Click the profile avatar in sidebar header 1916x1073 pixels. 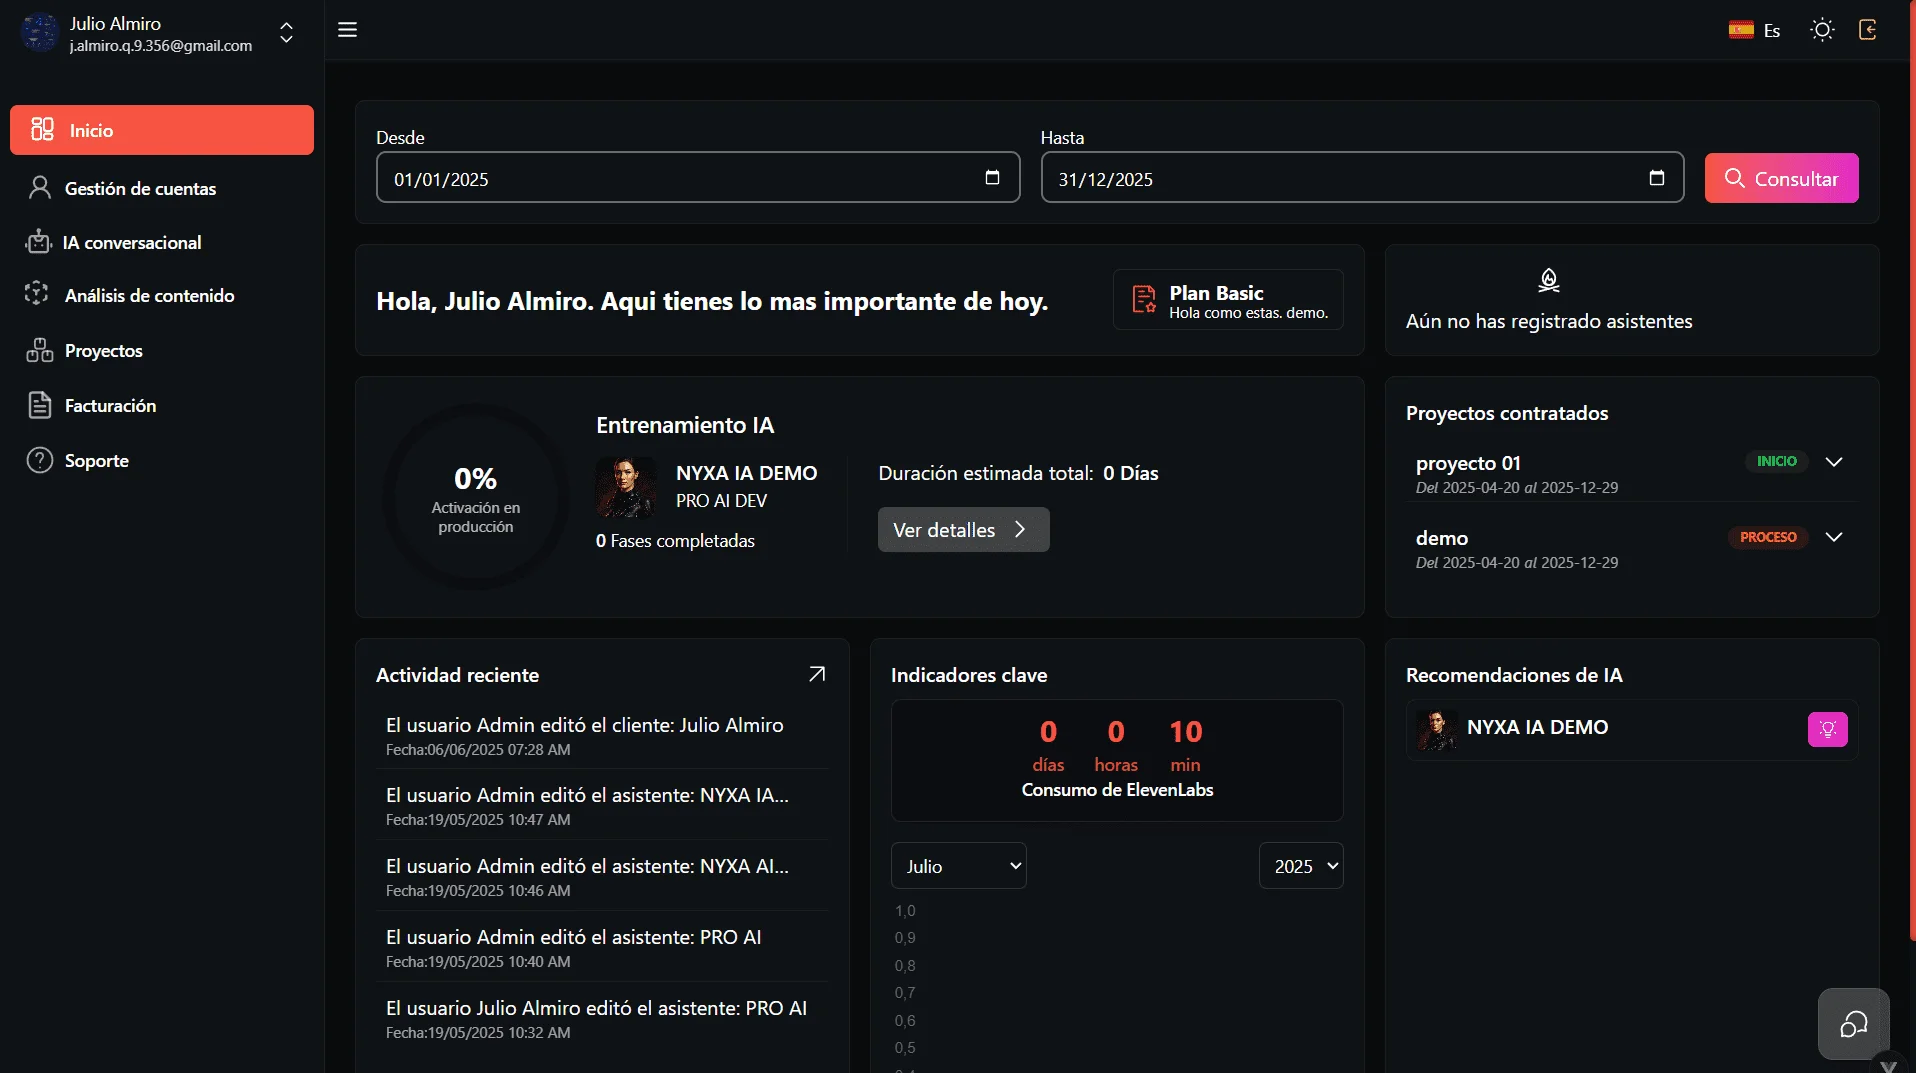point(40,32)
